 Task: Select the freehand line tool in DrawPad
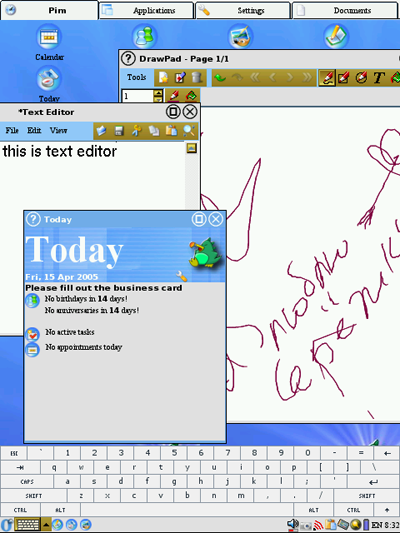click(327, 78)
